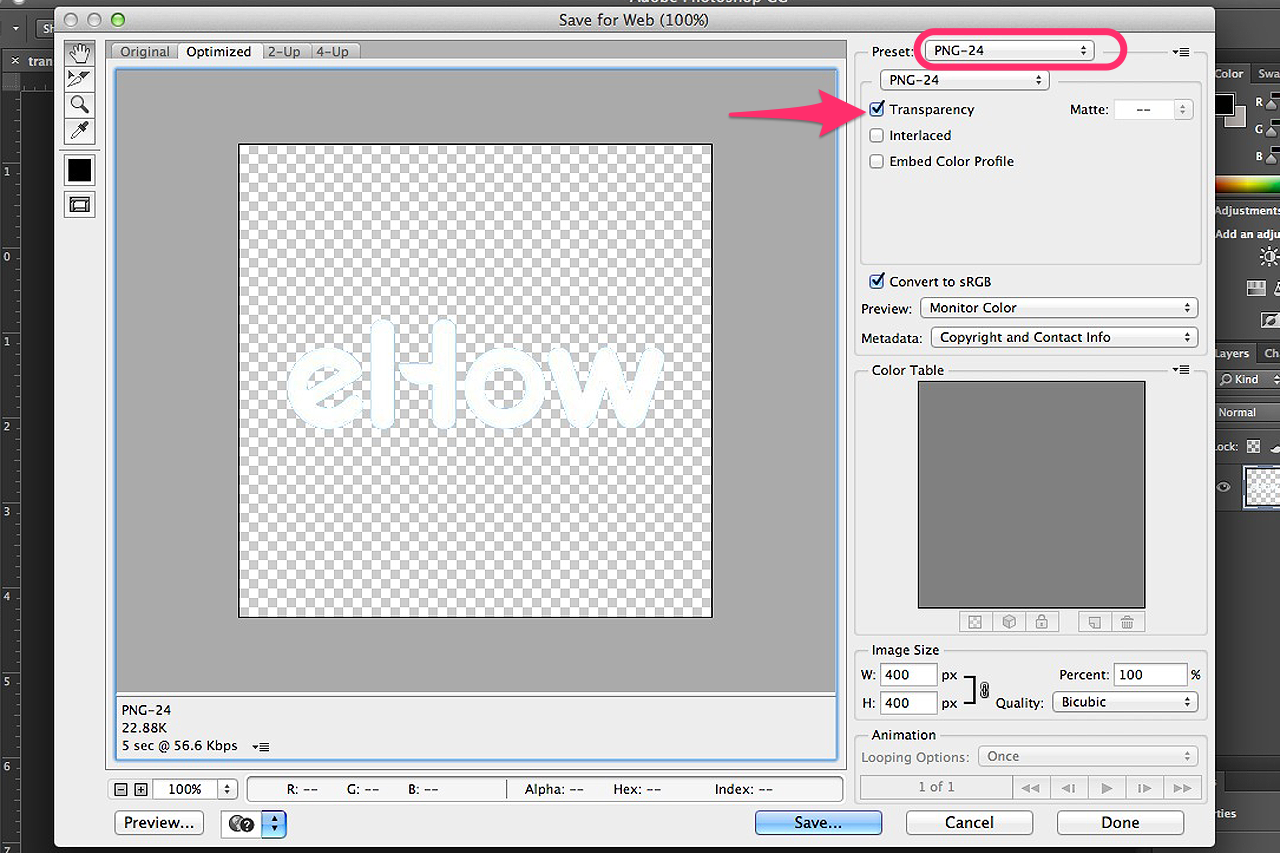Image resolution: width=1280 pixels, height=853 pixels.
Task: Click the layer thumbnail in Layers panel
Action: [x=1262, y=488]
